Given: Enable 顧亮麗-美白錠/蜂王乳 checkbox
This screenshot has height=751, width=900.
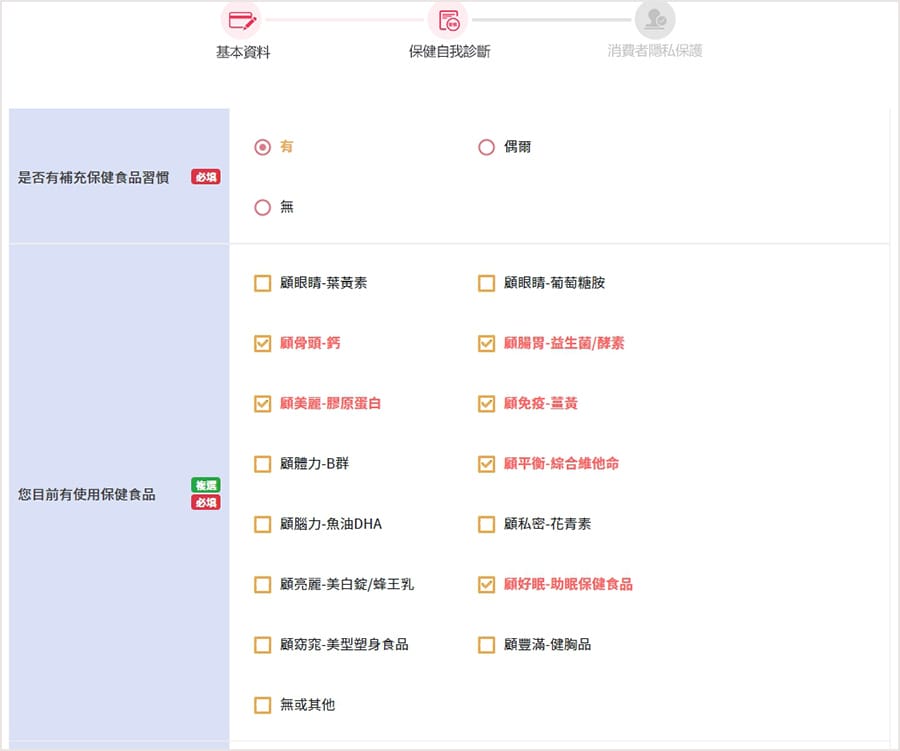Looking at the screenshot, I should pos(262,584).
